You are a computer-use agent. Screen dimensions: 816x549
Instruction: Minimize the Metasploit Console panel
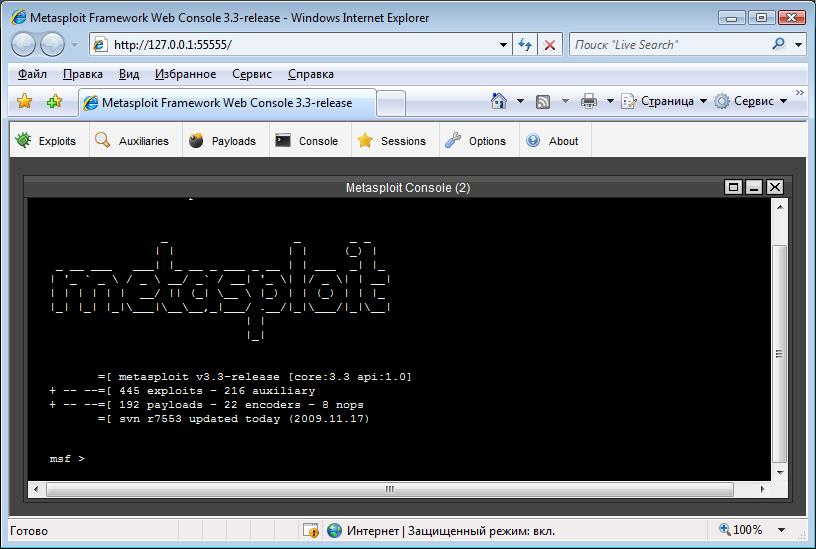tap(754, 187)
